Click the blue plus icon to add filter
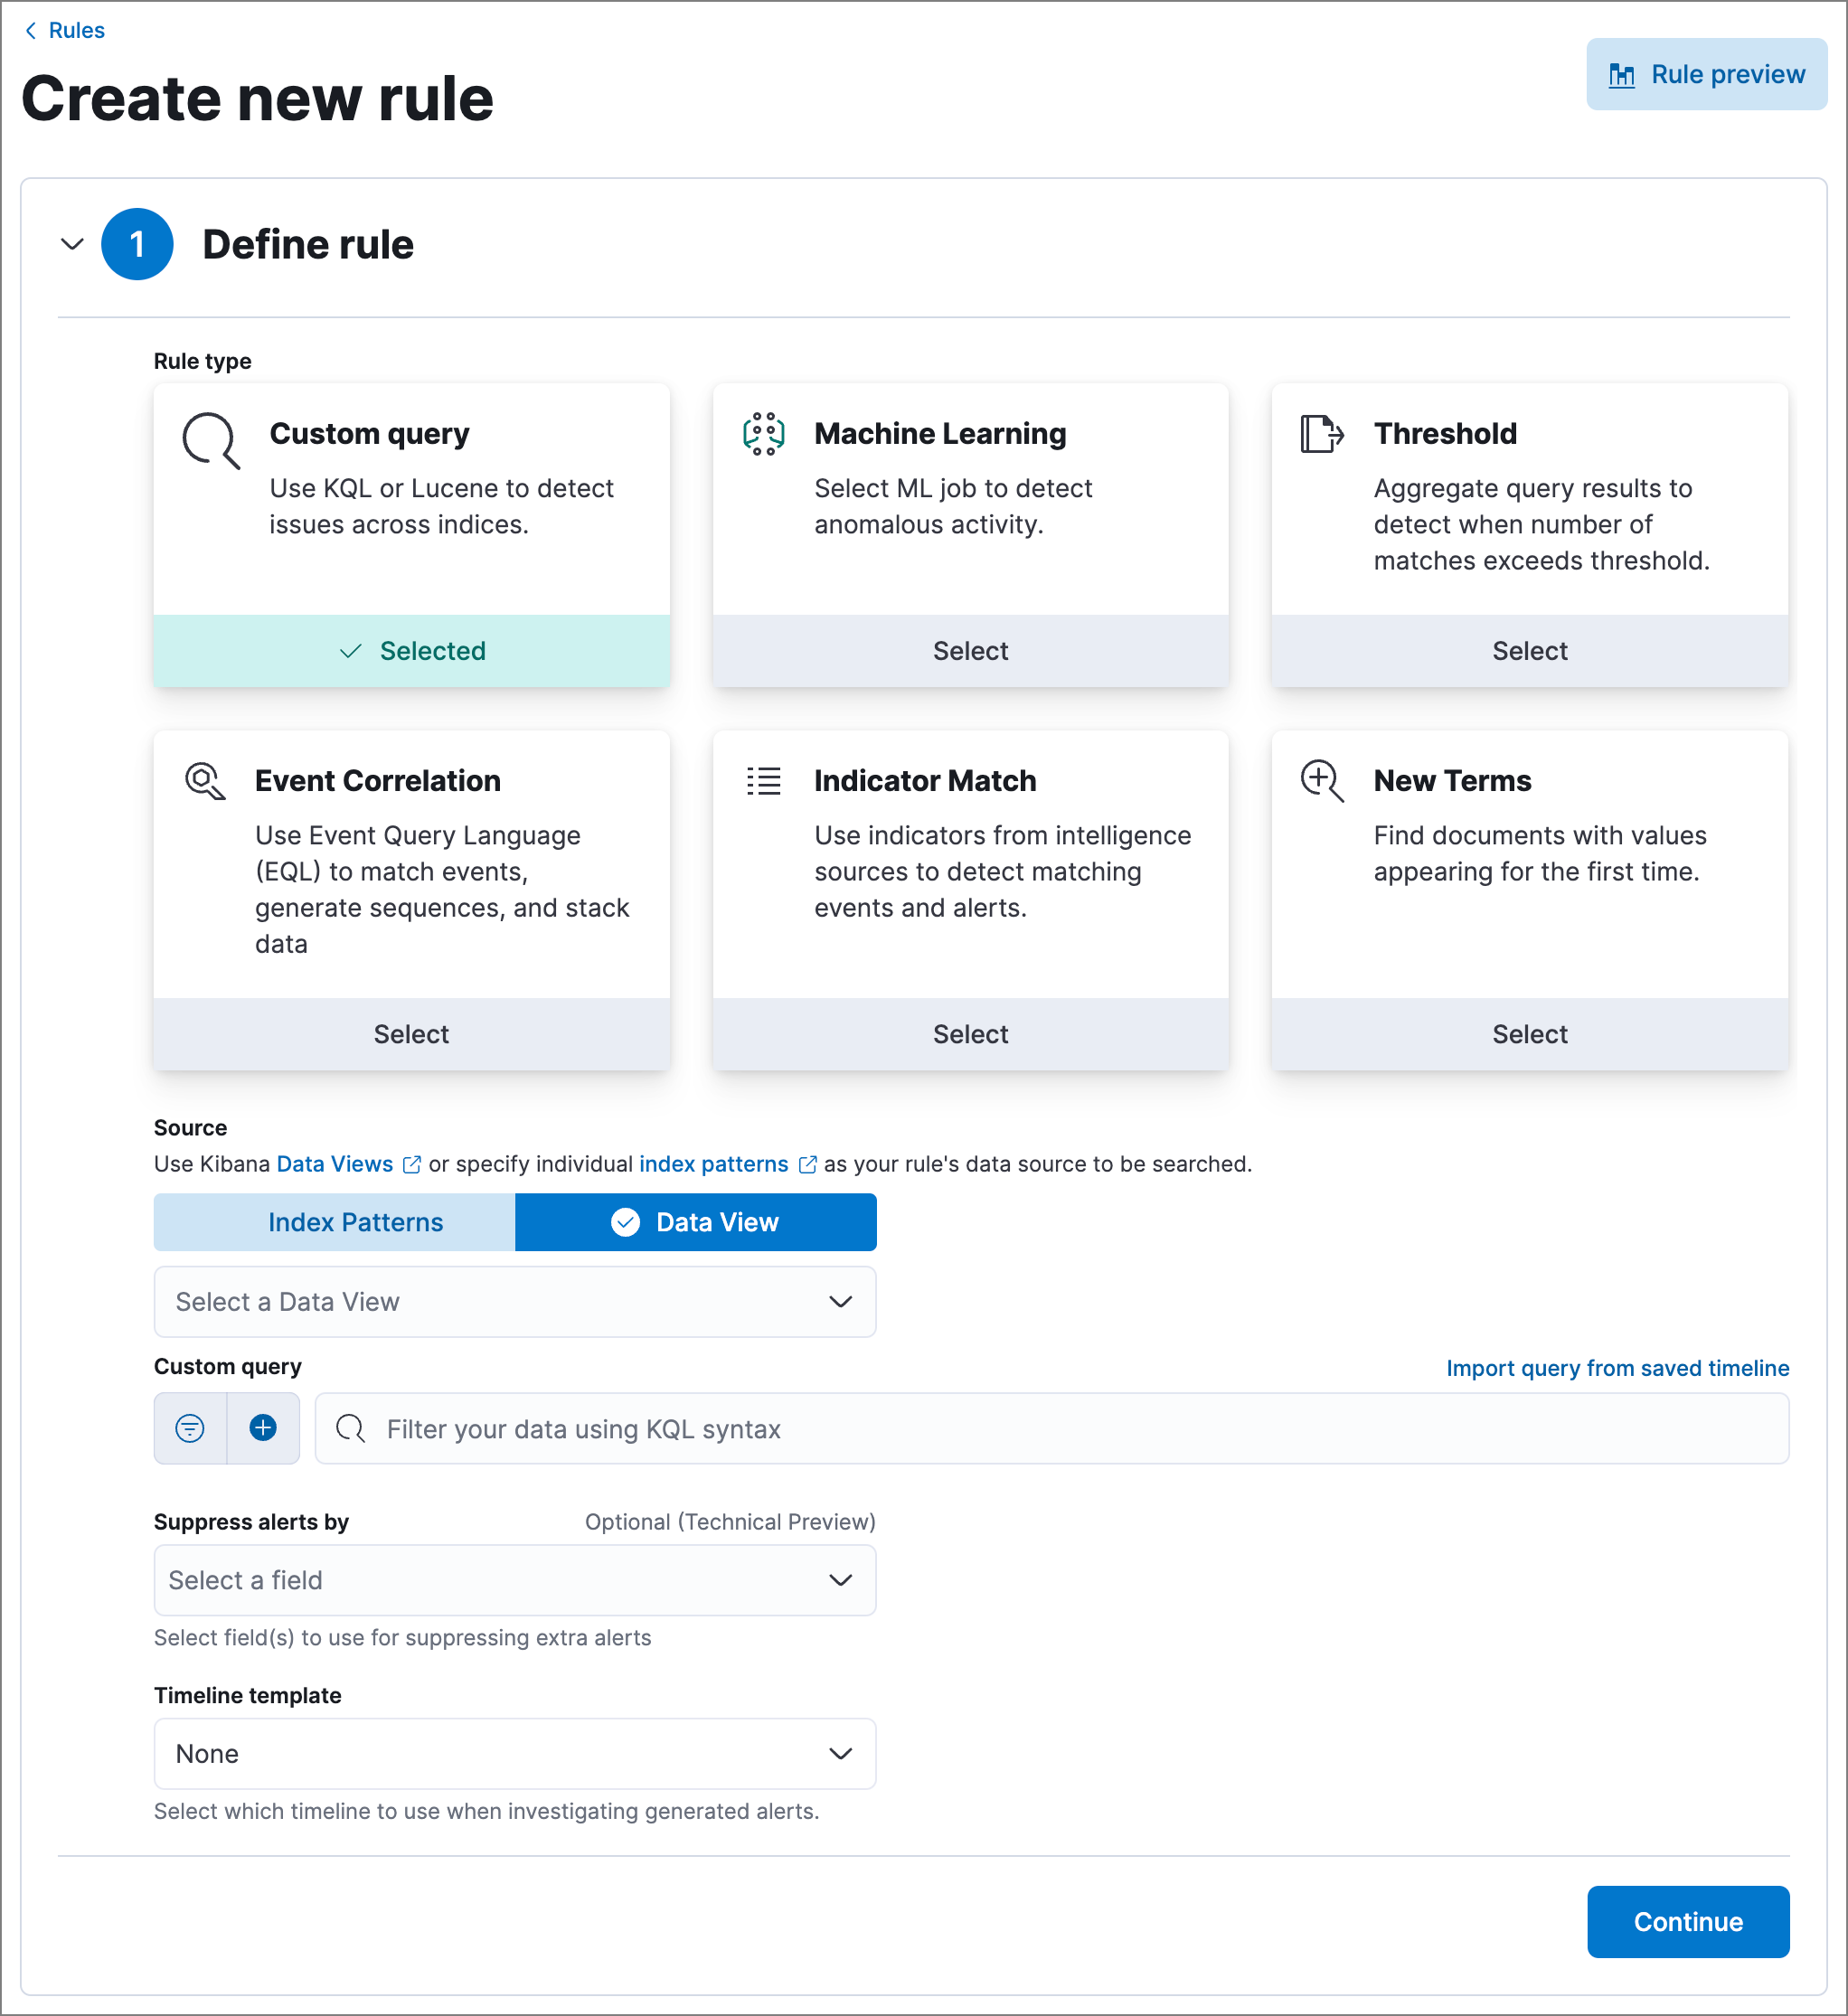 [x=263, y=1428]
